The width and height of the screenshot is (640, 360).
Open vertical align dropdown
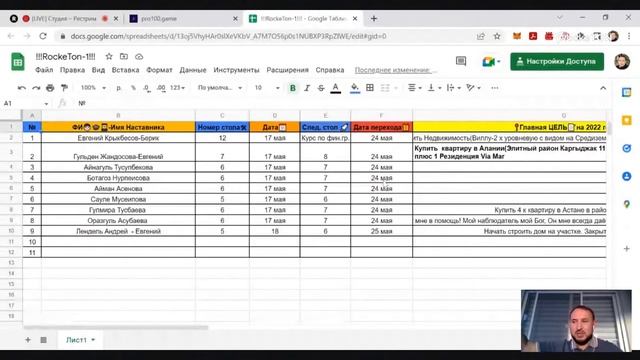(x=434, y=88)
